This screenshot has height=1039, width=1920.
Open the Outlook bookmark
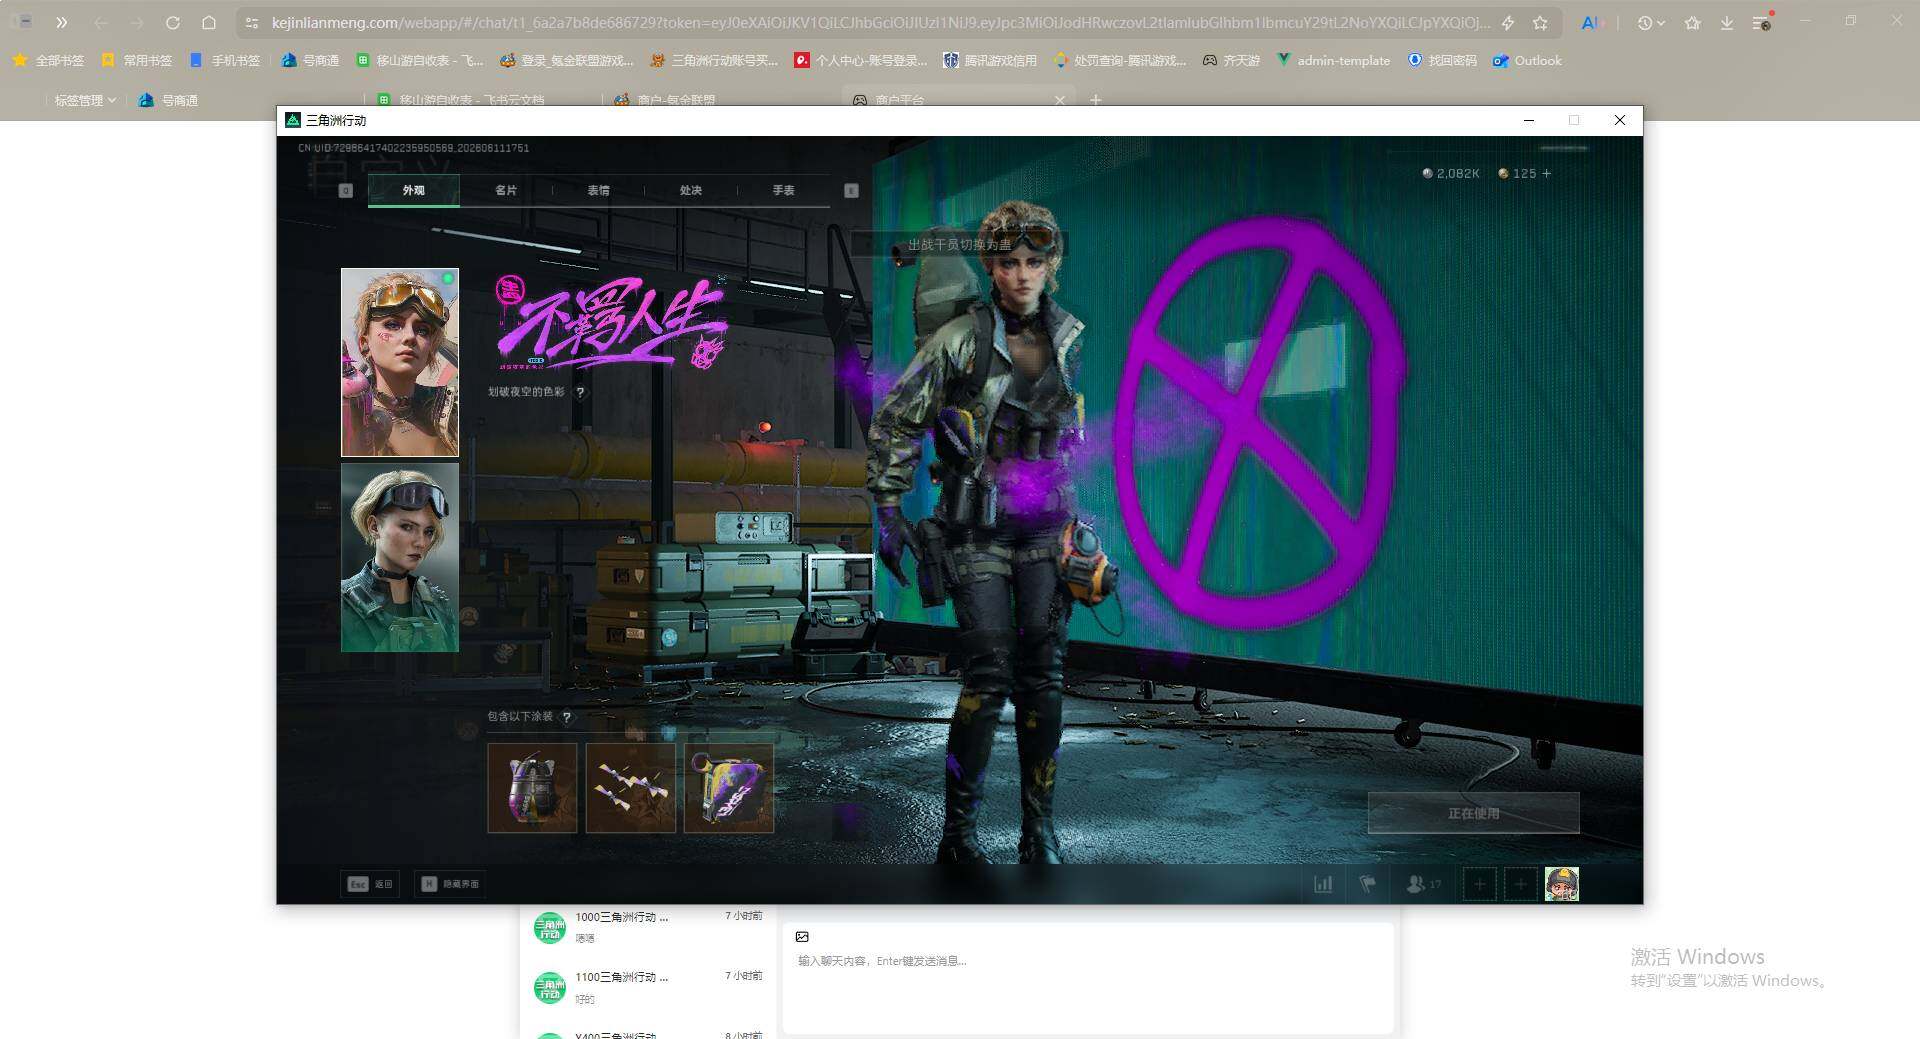coord(1527,61)
